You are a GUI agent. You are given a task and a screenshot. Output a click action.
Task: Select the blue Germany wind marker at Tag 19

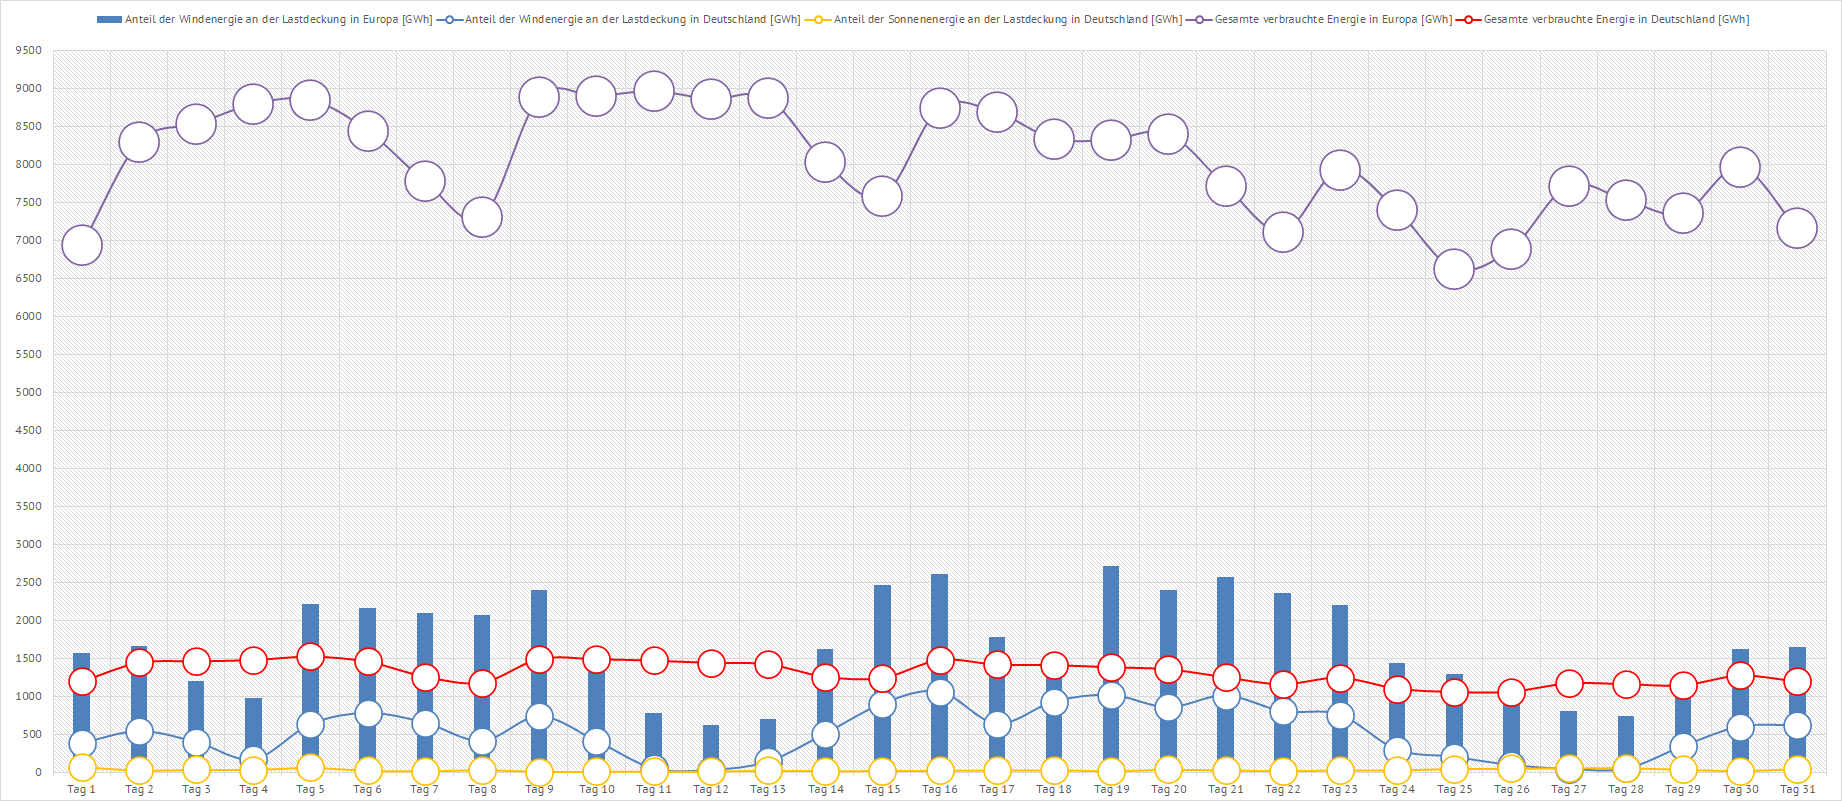[1111, 696]
